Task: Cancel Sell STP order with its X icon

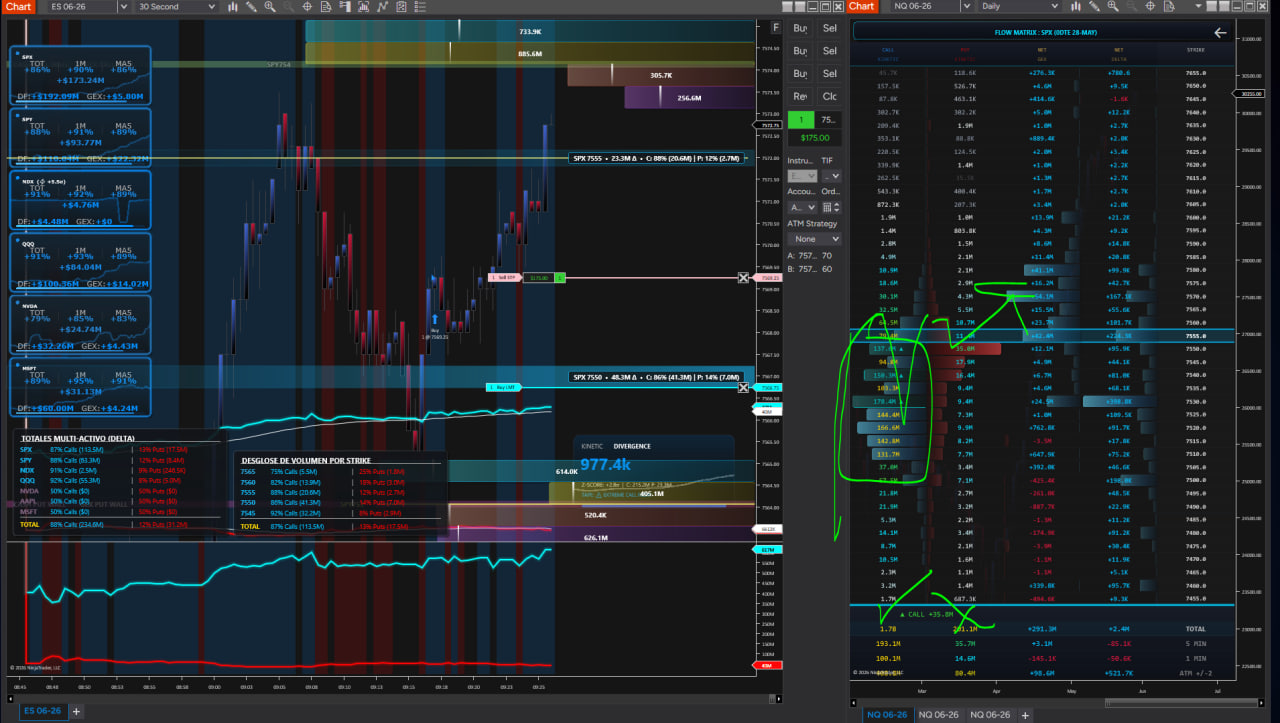Action: [743, 277]
